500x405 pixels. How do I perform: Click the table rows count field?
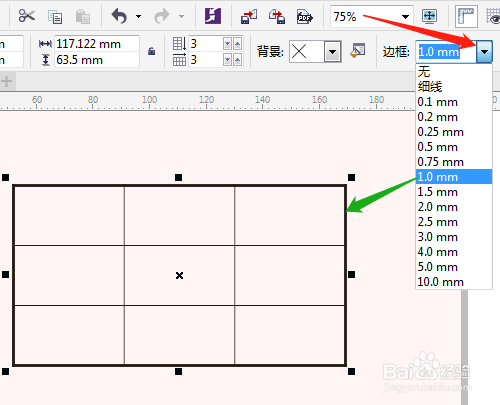206,44
